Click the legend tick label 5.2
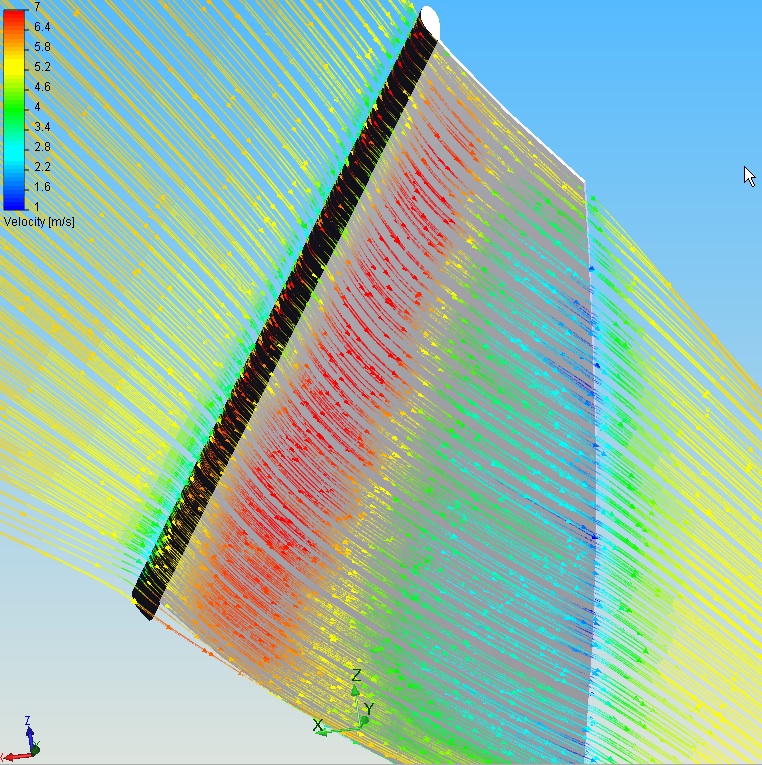The width and height of the screenshot is (762, 765). [x=41, y=66]
